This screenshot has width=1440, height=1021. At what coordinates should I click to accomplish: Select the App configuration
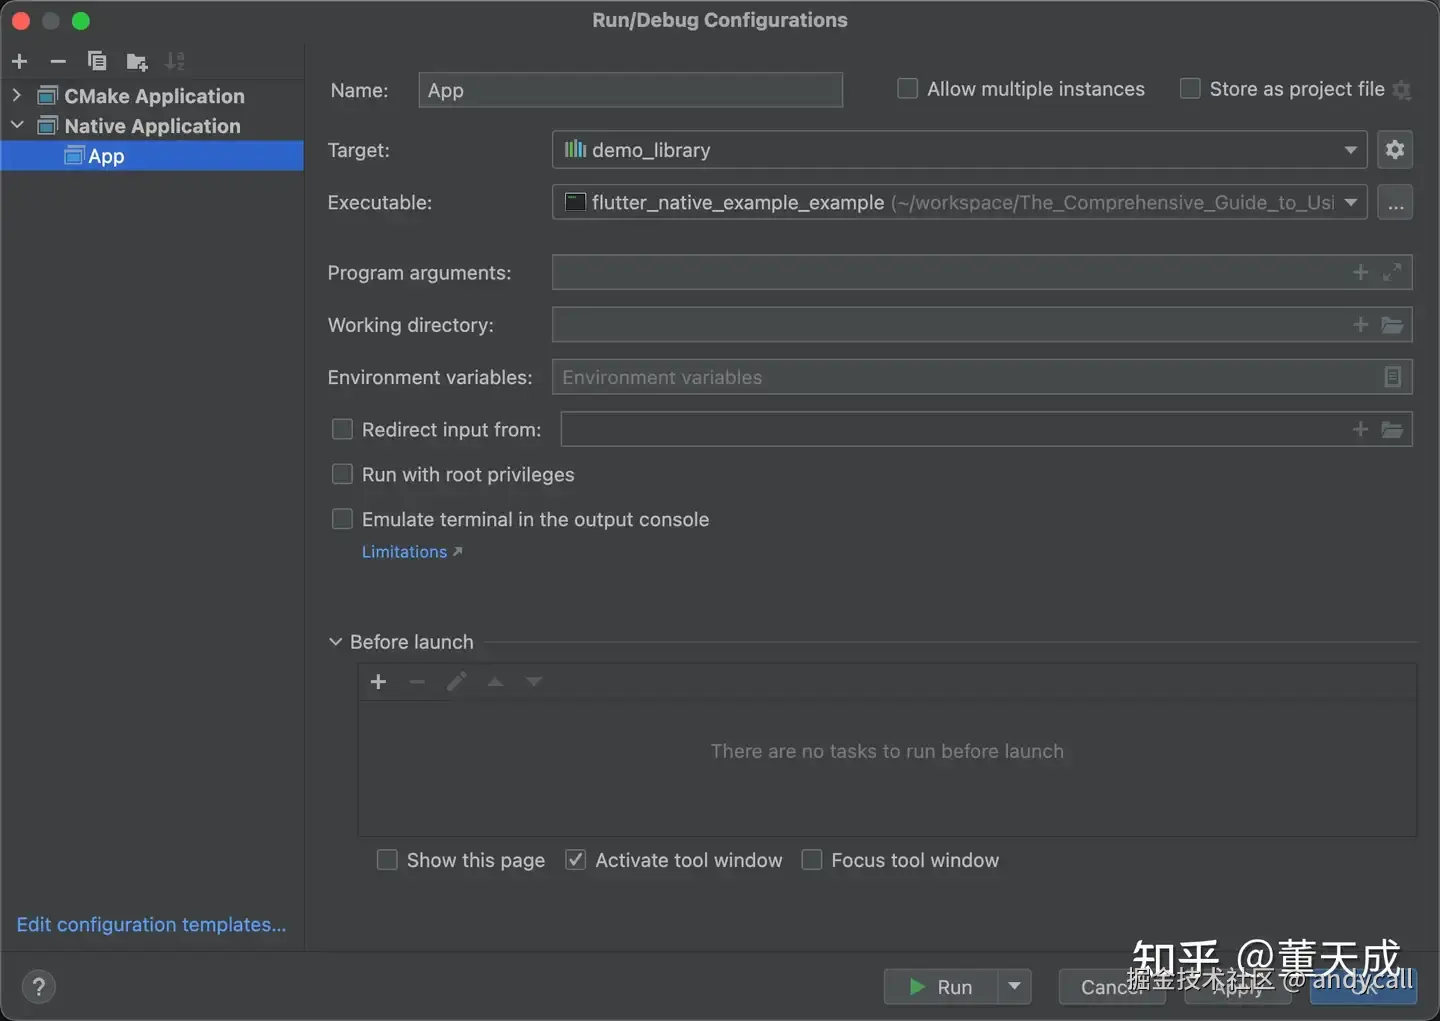pos(152,156)
